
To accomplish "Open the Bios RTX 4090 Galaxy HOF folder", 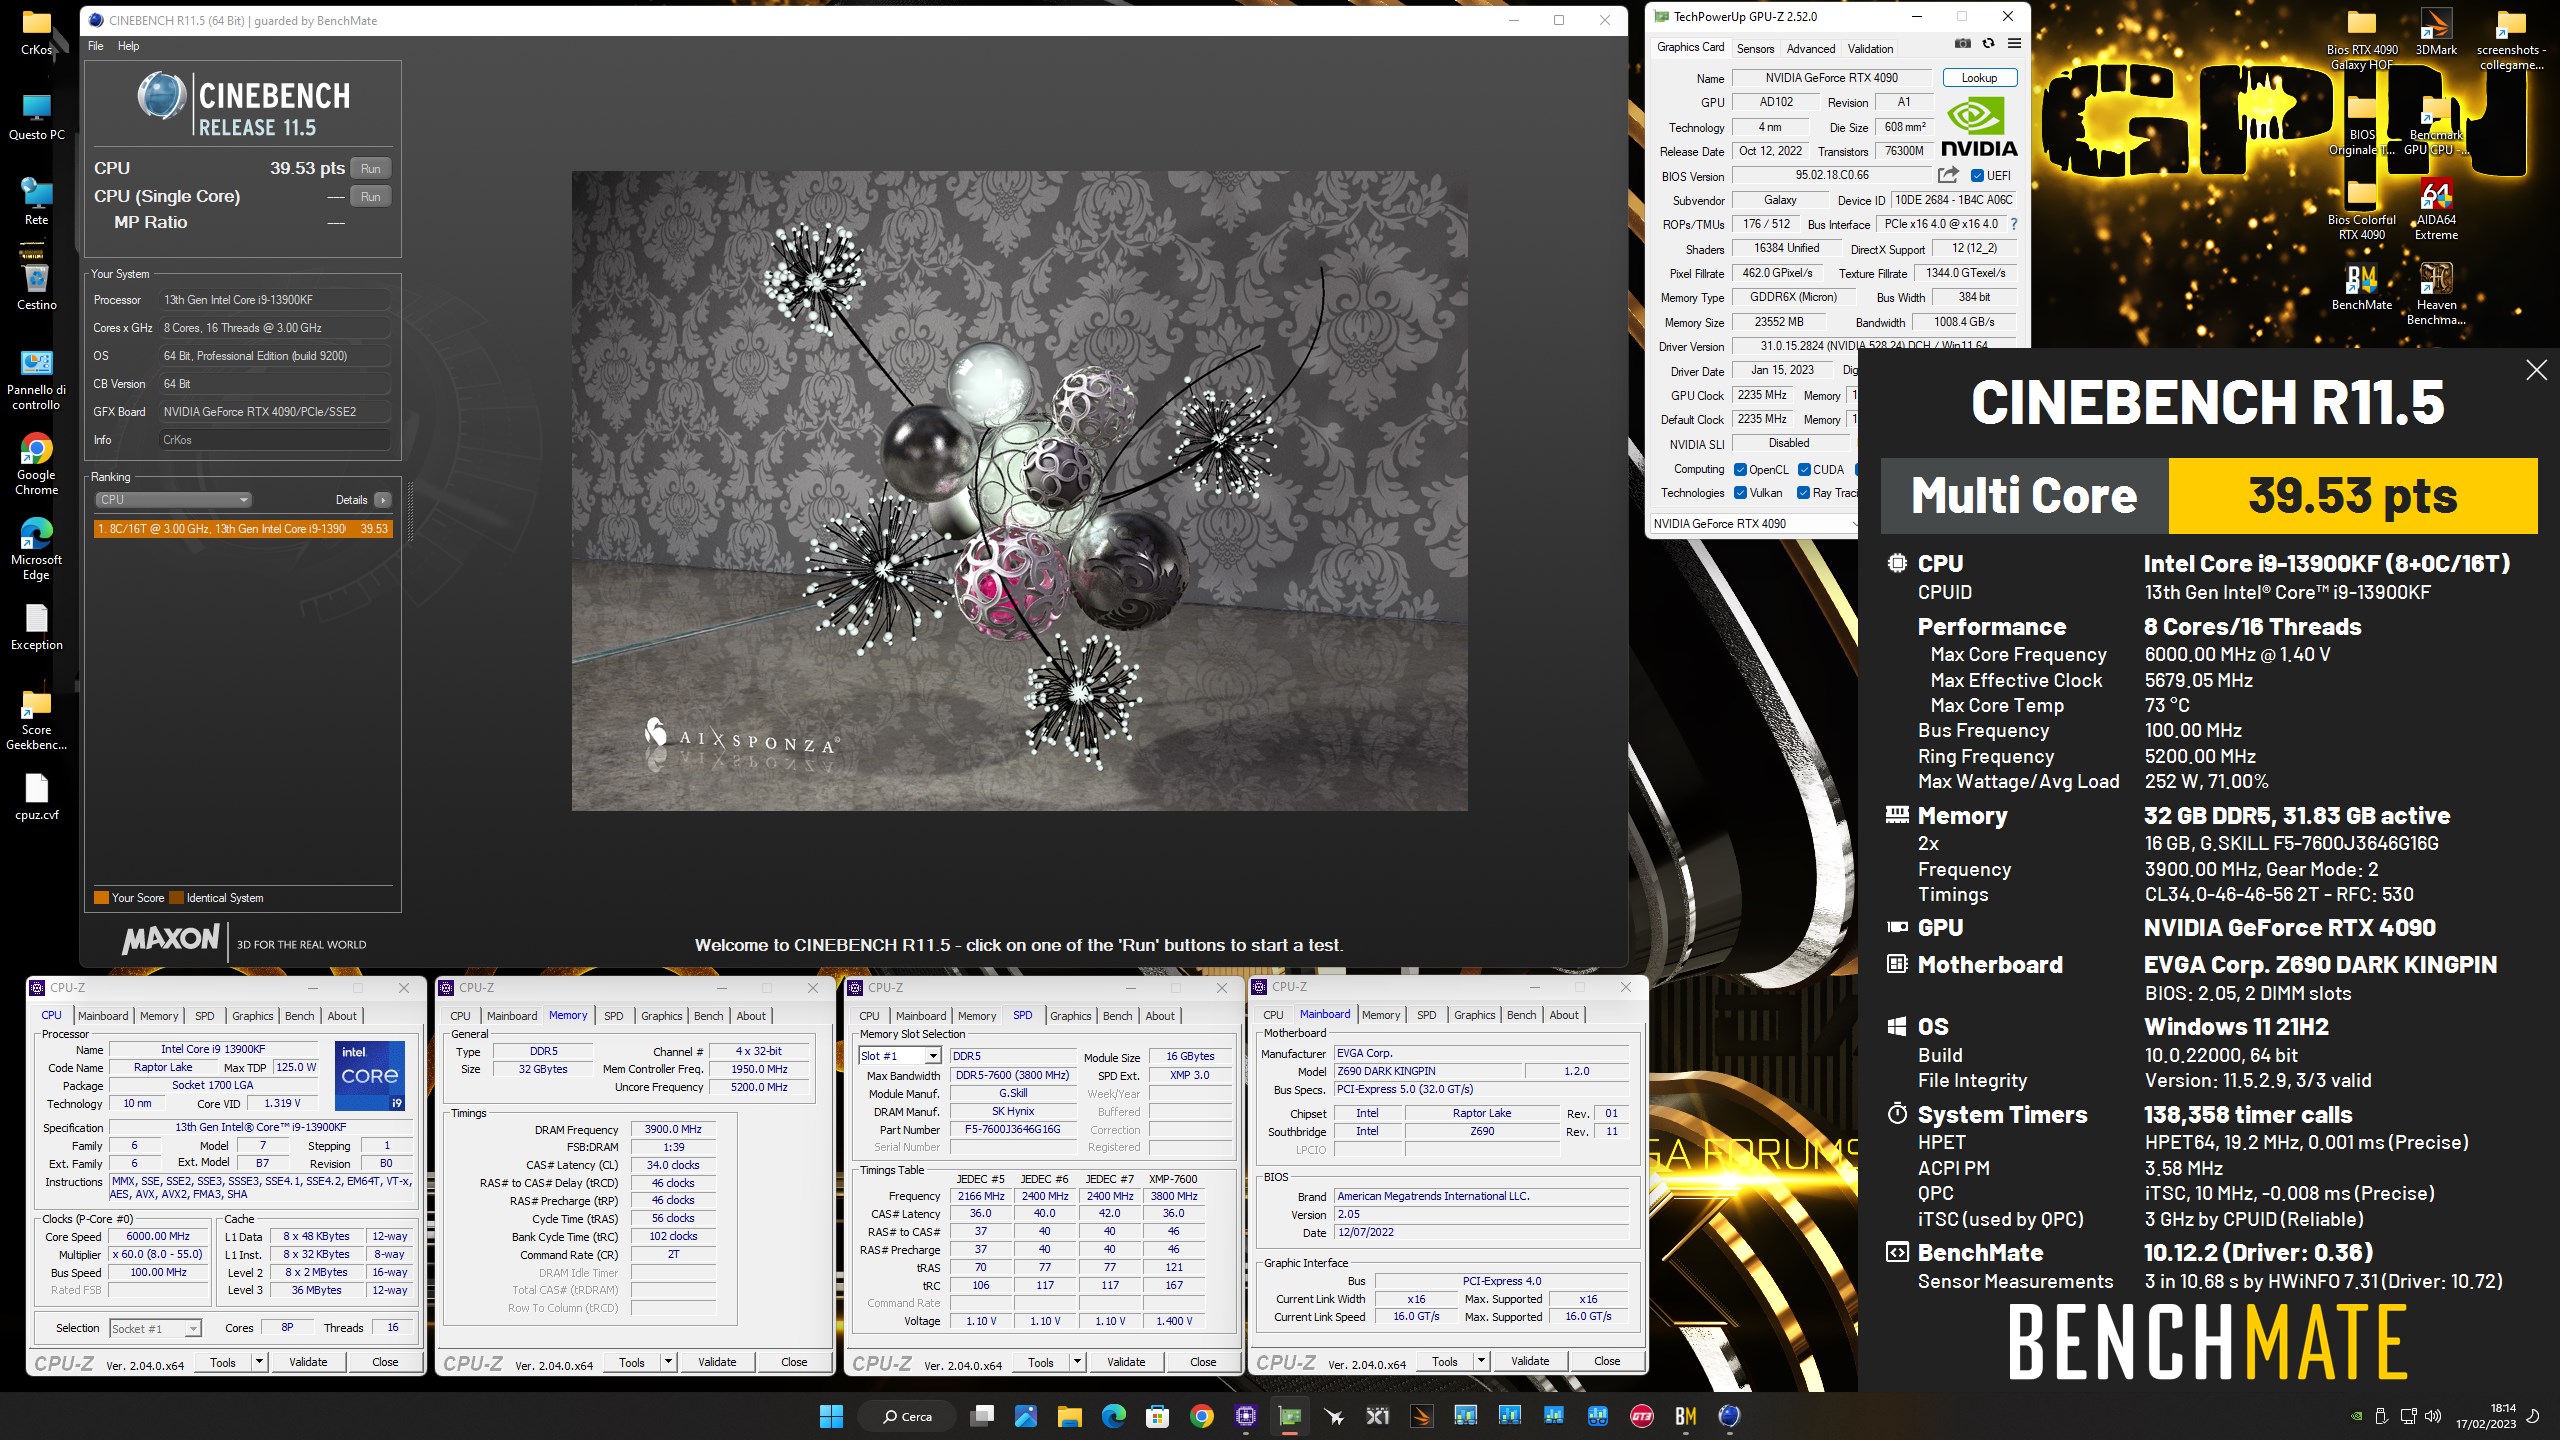I will (x=2362, y=40).
